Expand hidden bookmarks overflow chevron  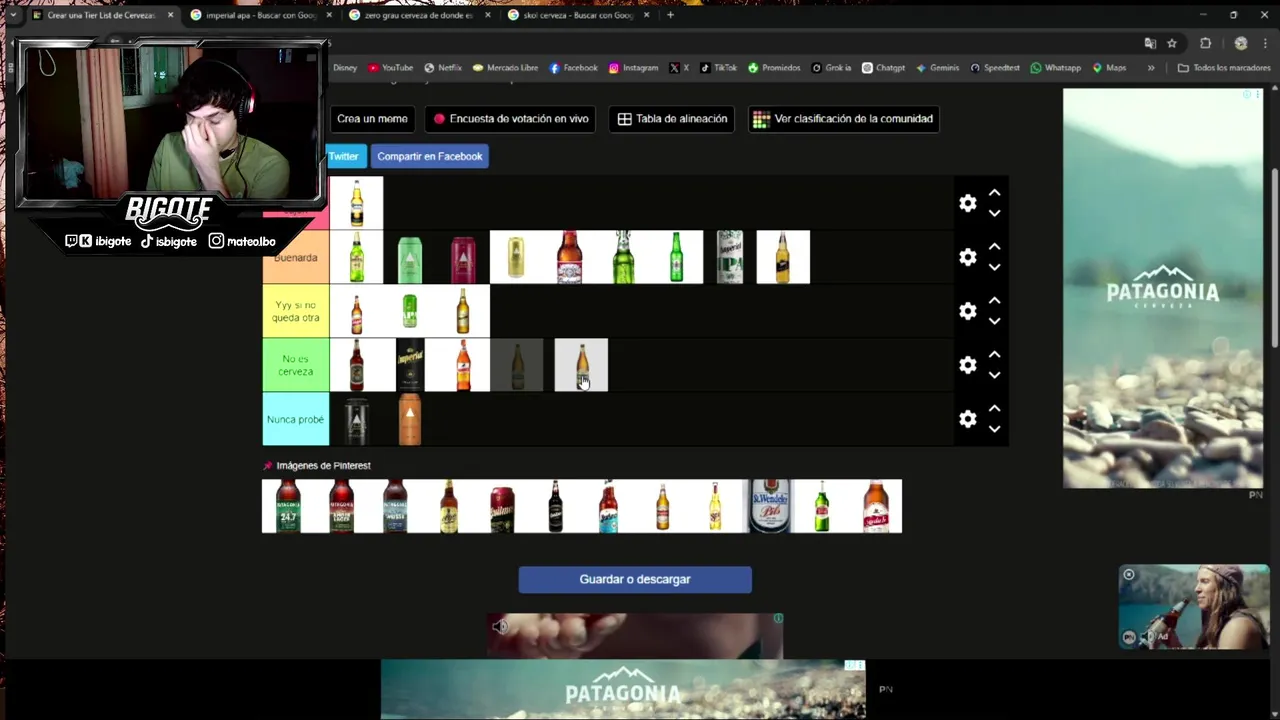tap(1151, 68)
